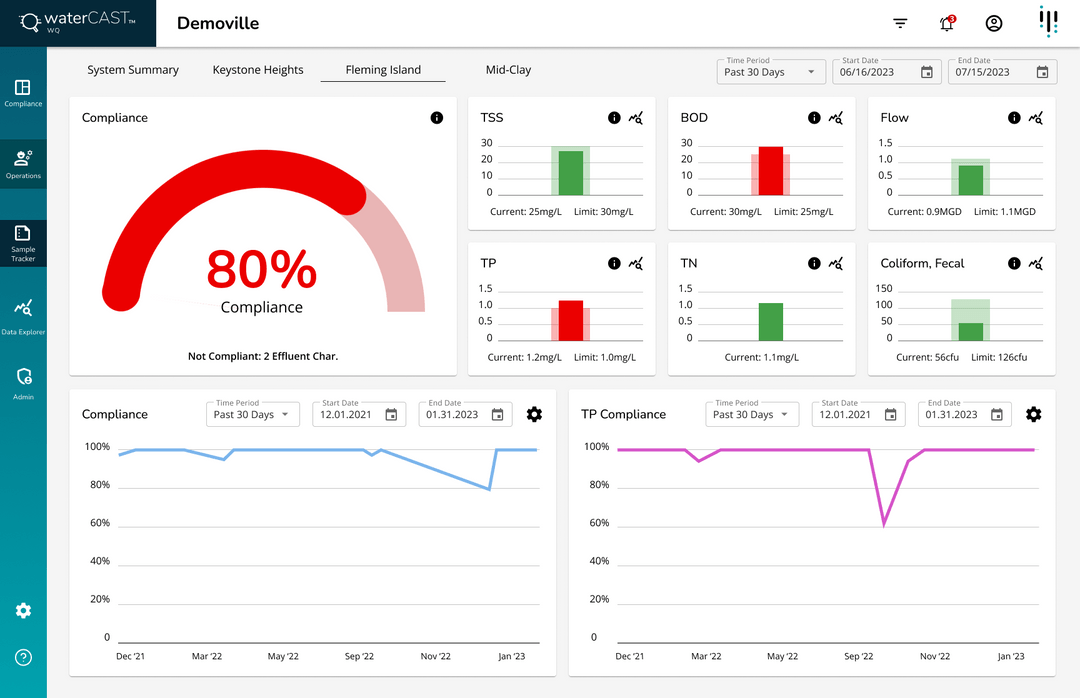Open gear settings on TP Compliance chart
1080x698 pixels.
1033,413
